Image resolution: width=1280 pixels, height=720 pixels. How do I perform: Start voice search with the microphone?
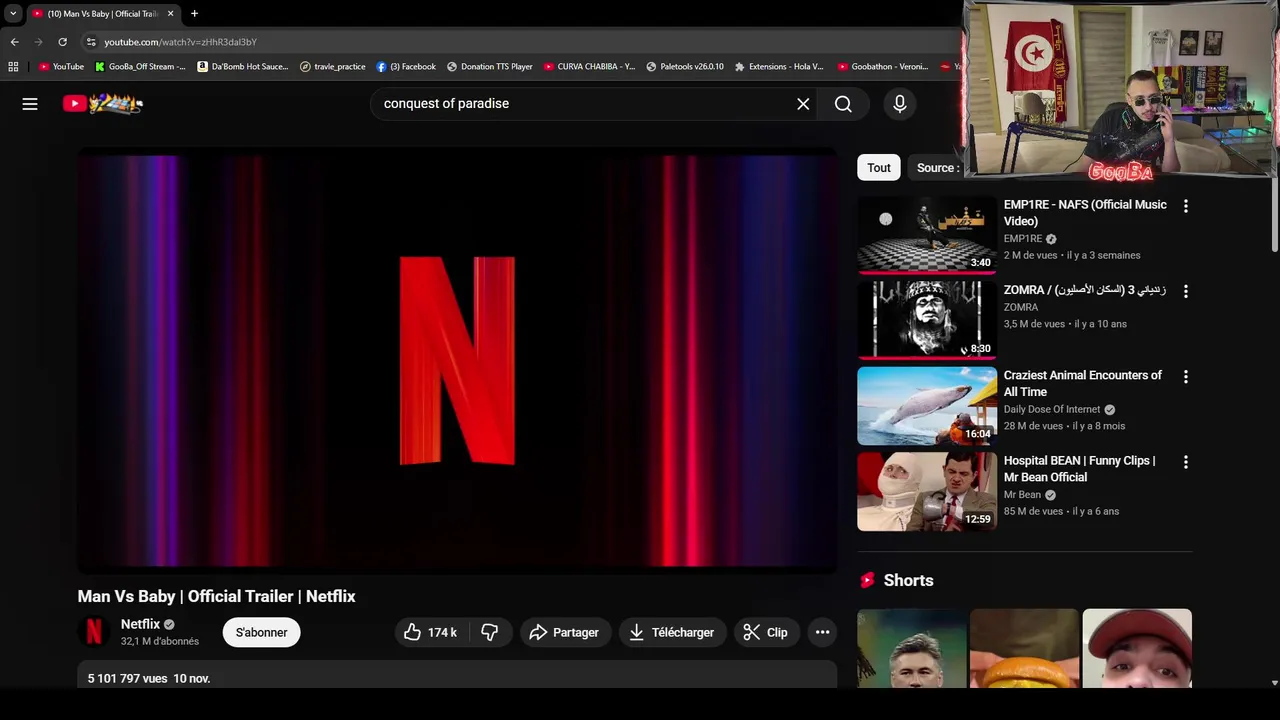[899, 104]
